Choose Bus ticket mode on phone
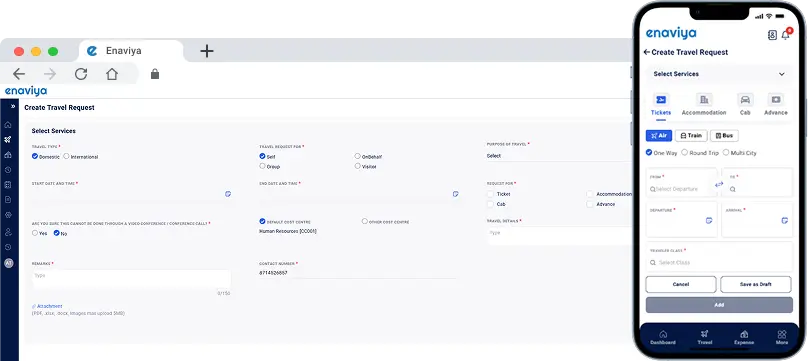Image resolution: width=808 pixels, height=361 pixels. pyautogui.click(x=724, y=135)
